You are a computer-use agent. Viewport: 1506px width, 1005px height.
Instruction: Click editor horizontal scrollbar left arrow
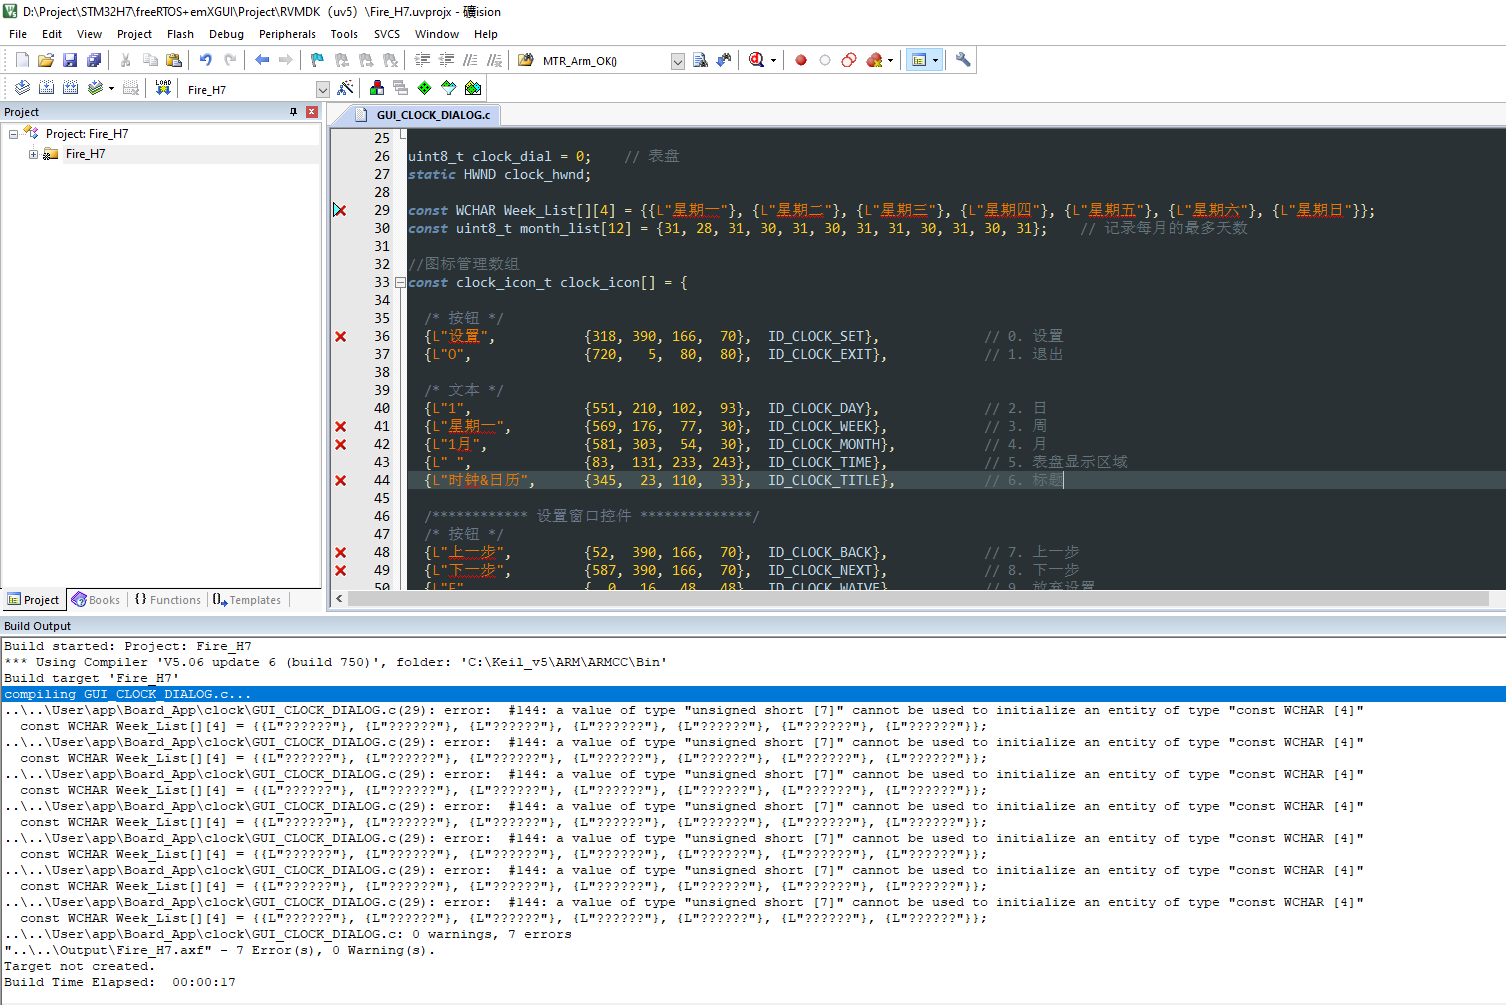coord(339,599)
